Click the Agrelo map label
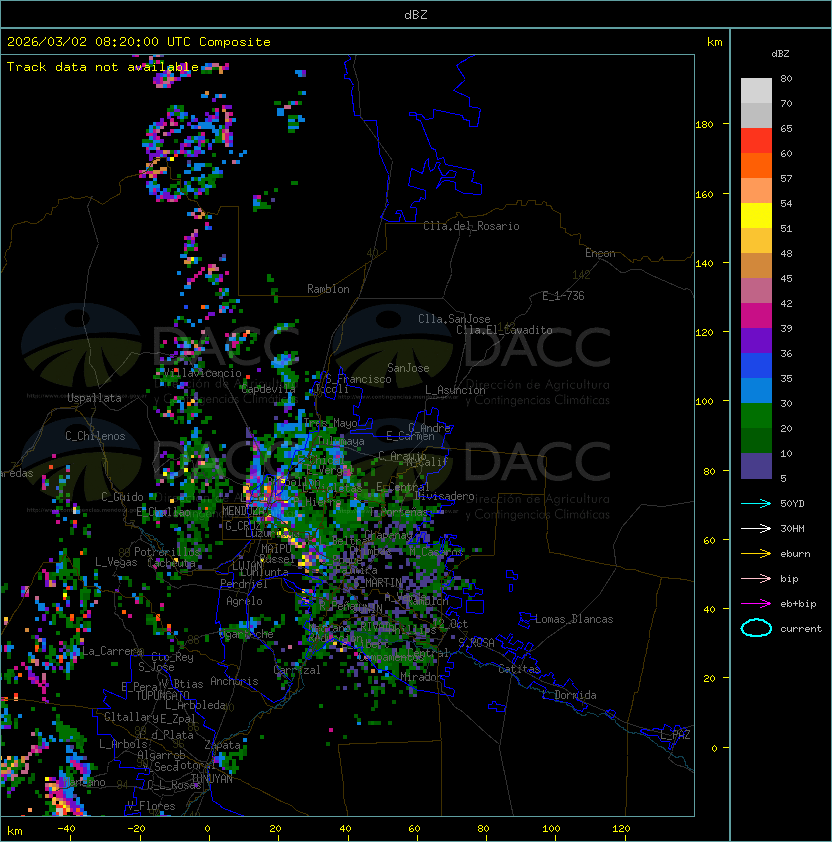 [244, 601]
